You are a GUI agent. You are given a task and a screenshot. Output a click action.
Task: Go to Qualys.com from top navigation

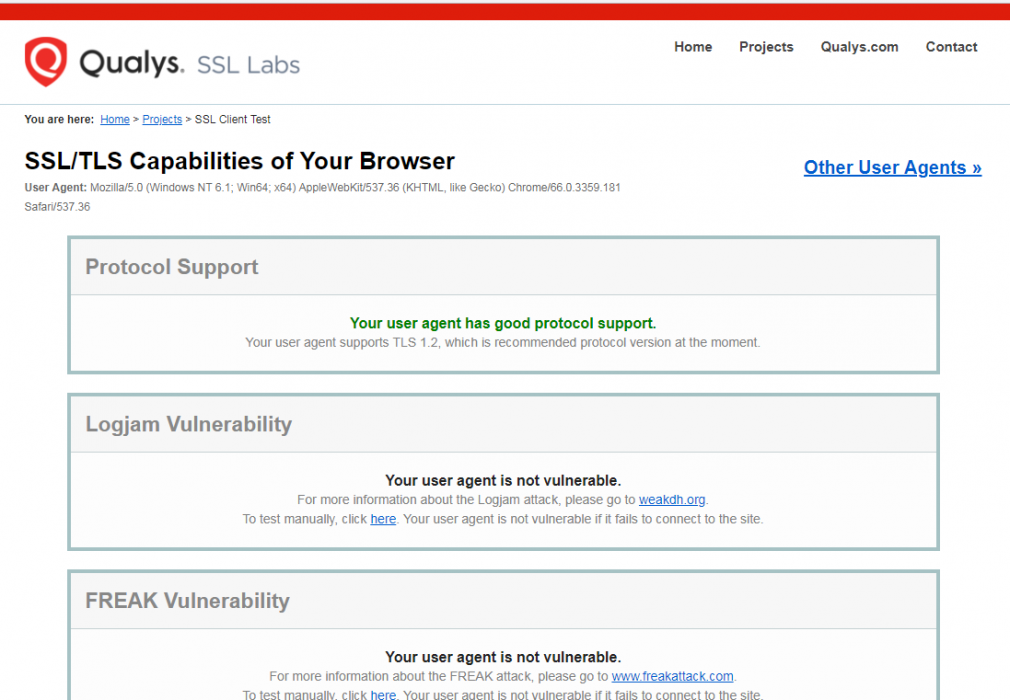click(859, 47)
